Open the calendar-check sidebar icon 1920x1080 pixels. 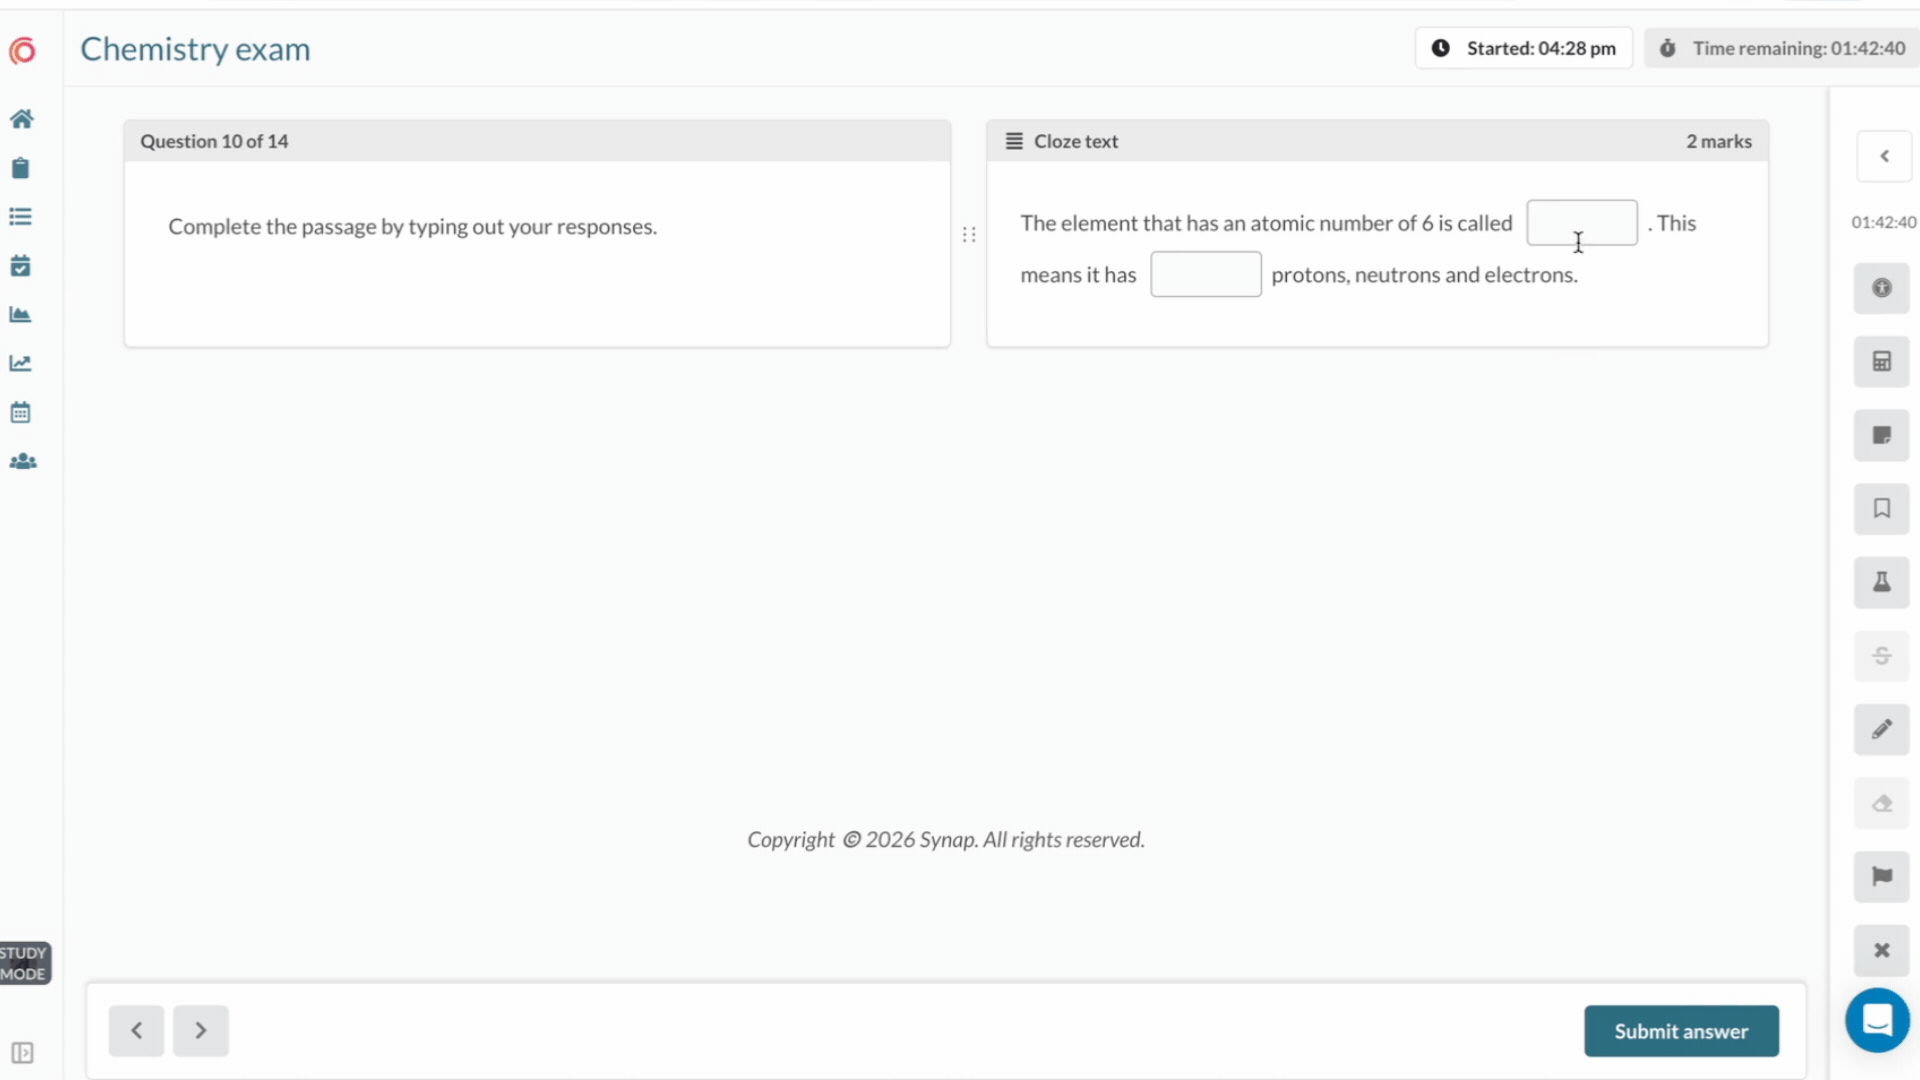[x=20, y=266]
